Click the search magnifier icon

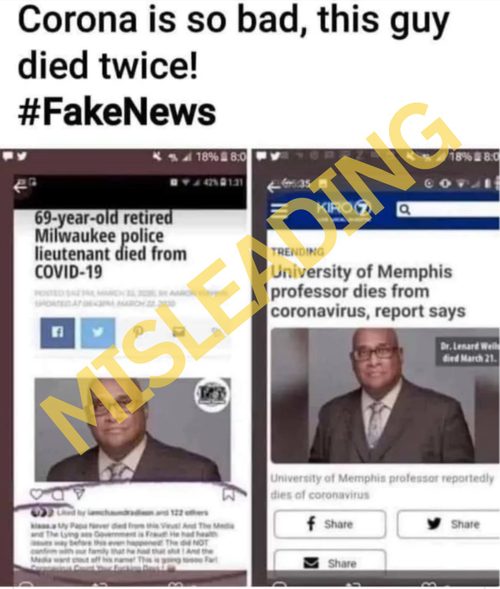(404, 209)
